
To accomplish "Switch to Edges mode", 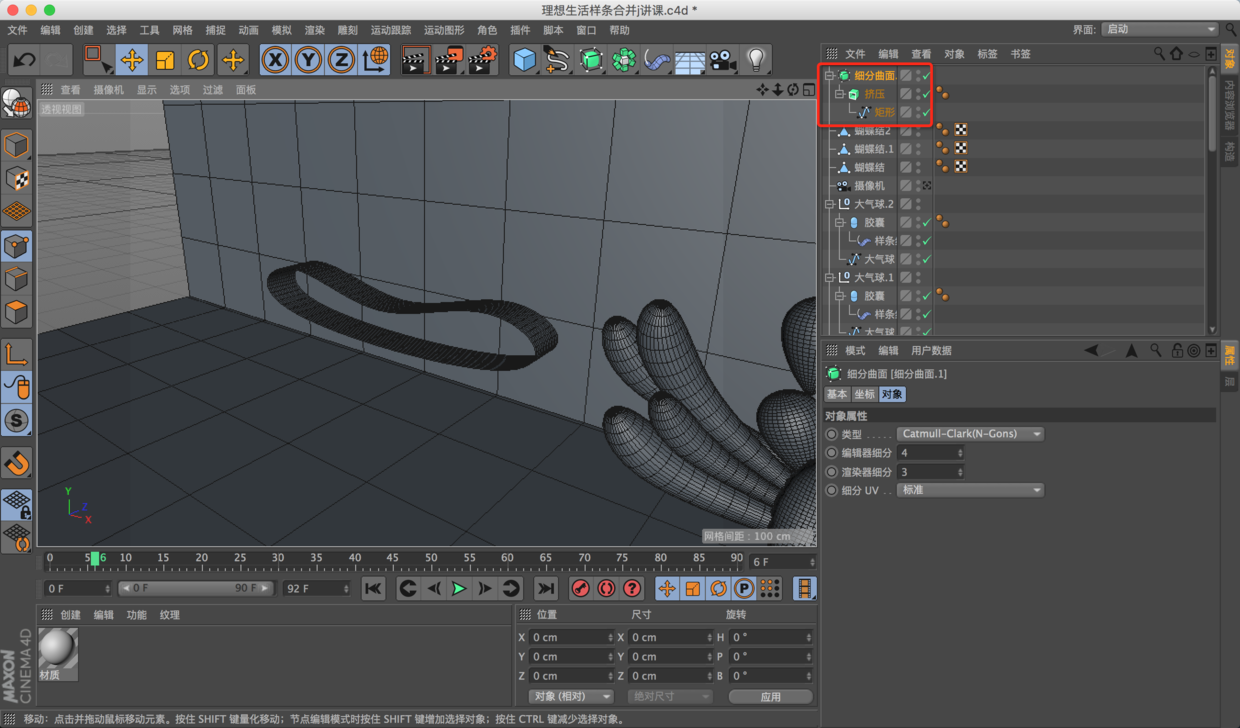I will click(16, 278).
